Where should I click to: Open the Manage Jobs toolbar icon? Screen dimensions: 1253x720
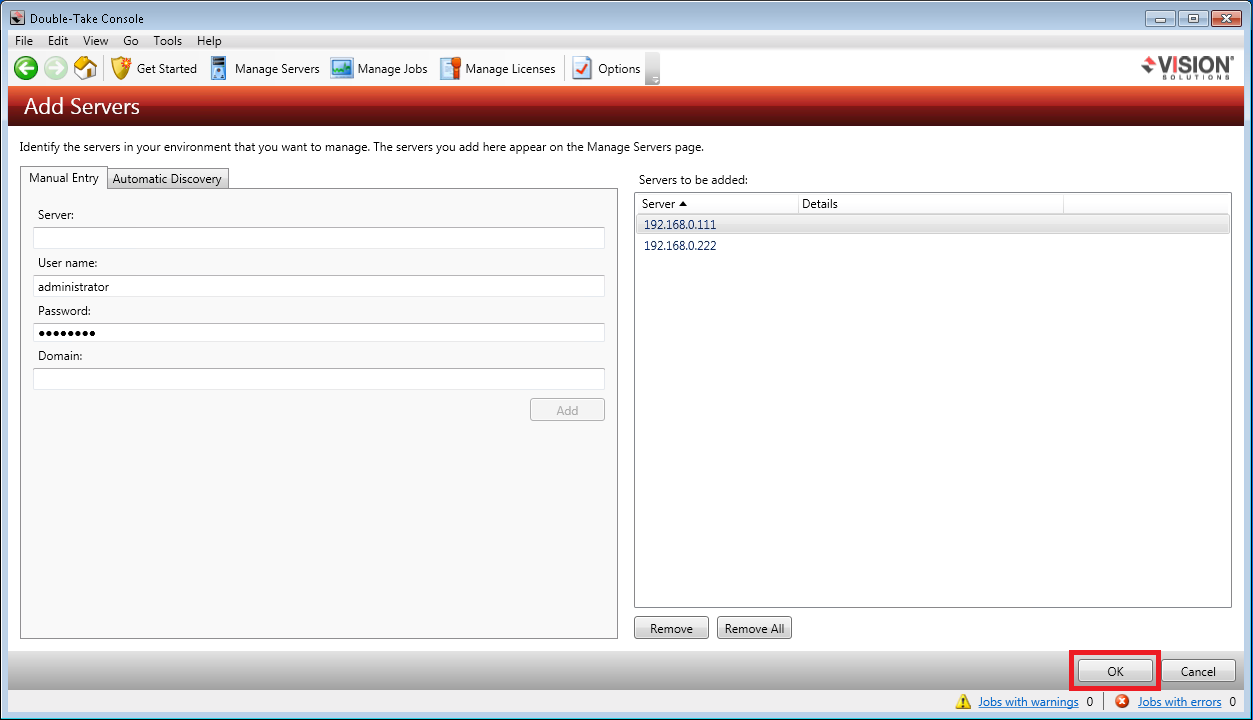coord(342,68)
